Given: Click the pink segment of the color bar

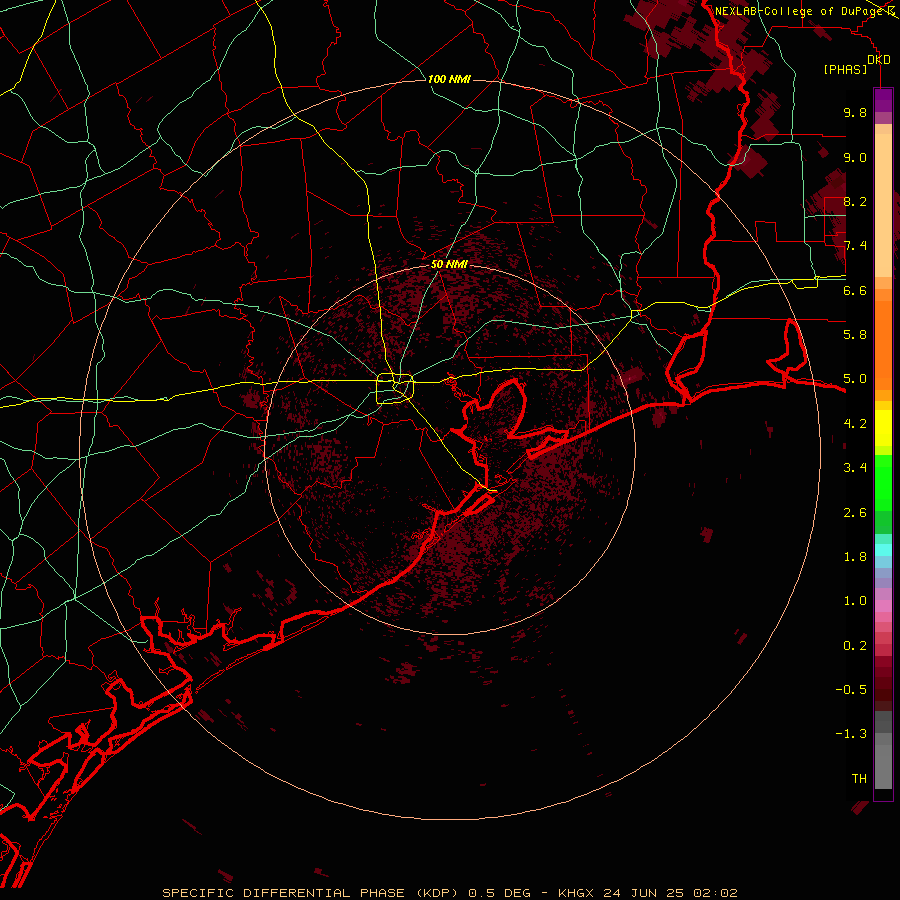Looking at the screenshot, I should pyautogui.click(x=883, y=606).
